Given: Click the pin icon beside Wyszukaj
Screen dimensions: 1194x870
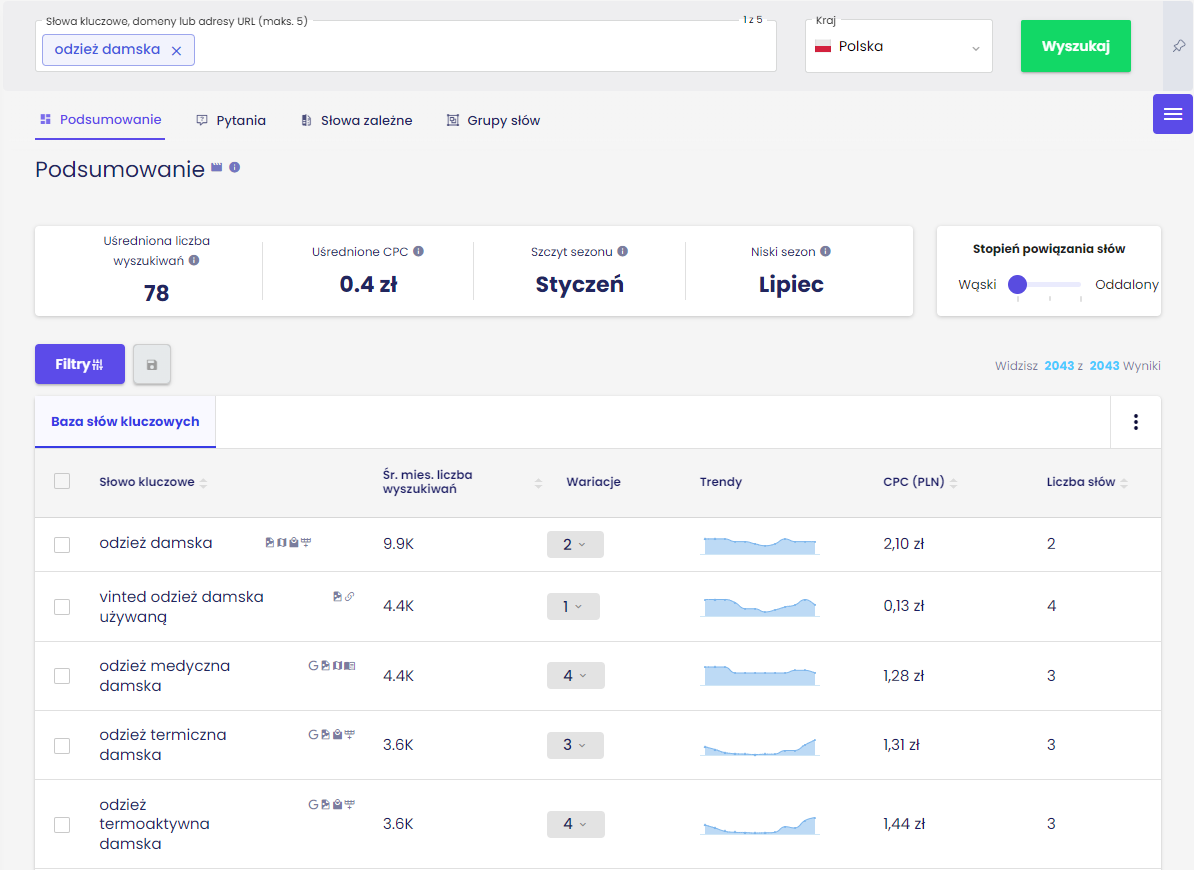Looking at the screenshot, I should tap(1179, 46).
